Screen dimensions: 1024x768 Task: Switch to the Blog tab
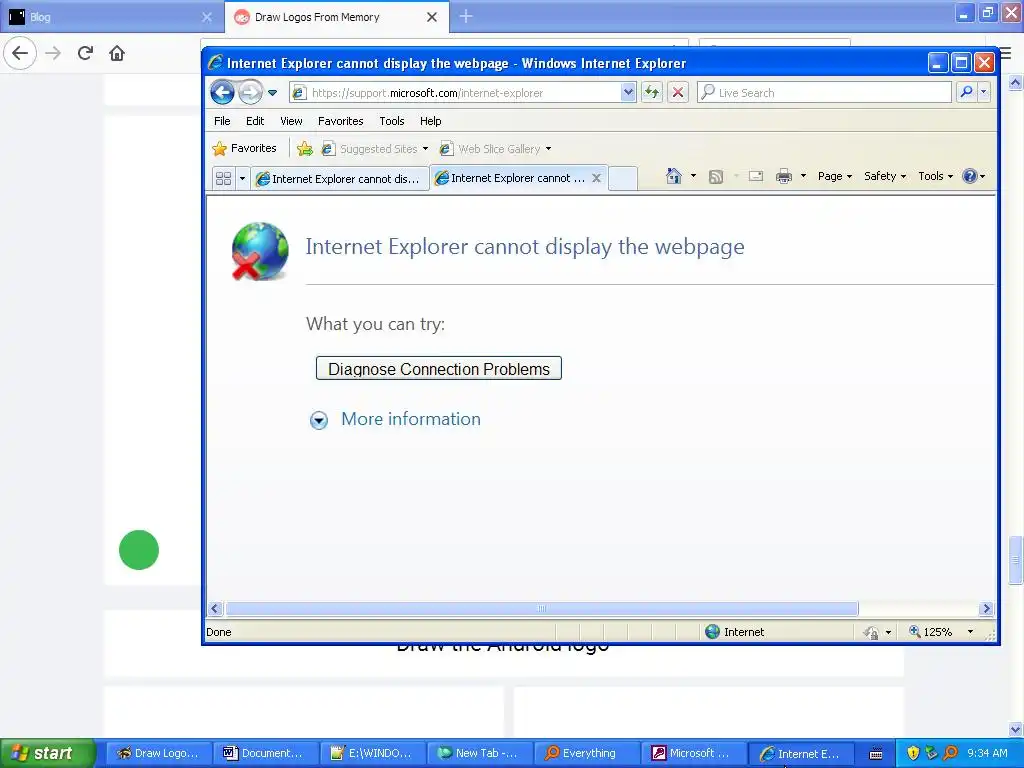[109, 17]
